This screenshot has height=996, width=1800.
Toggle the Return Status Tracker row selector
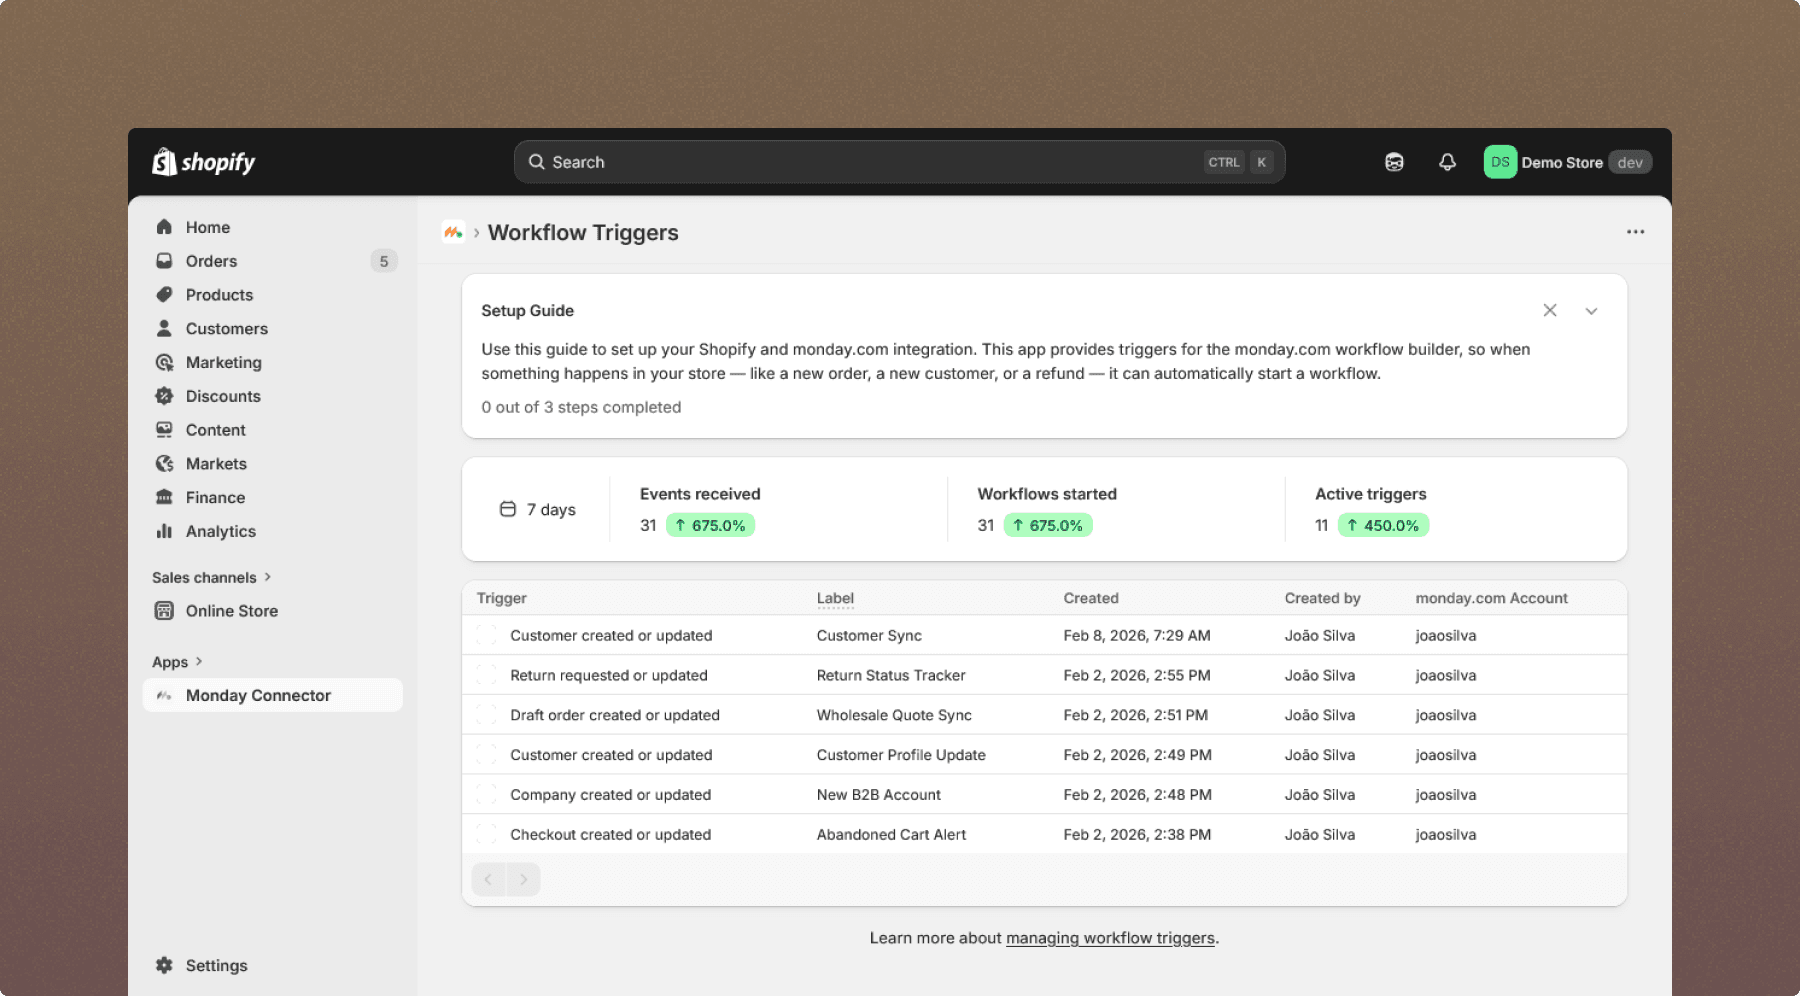coord(486,675)
